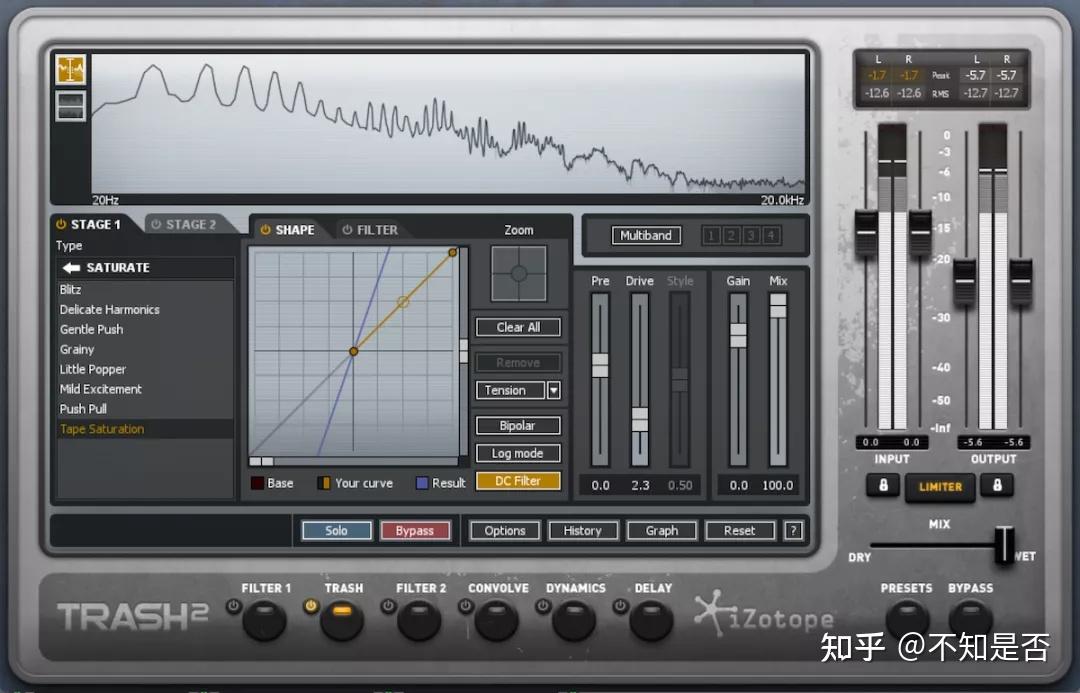Click the Clear All button
The height and width of the screenshot is (693, 1080).
pos(518,327)
